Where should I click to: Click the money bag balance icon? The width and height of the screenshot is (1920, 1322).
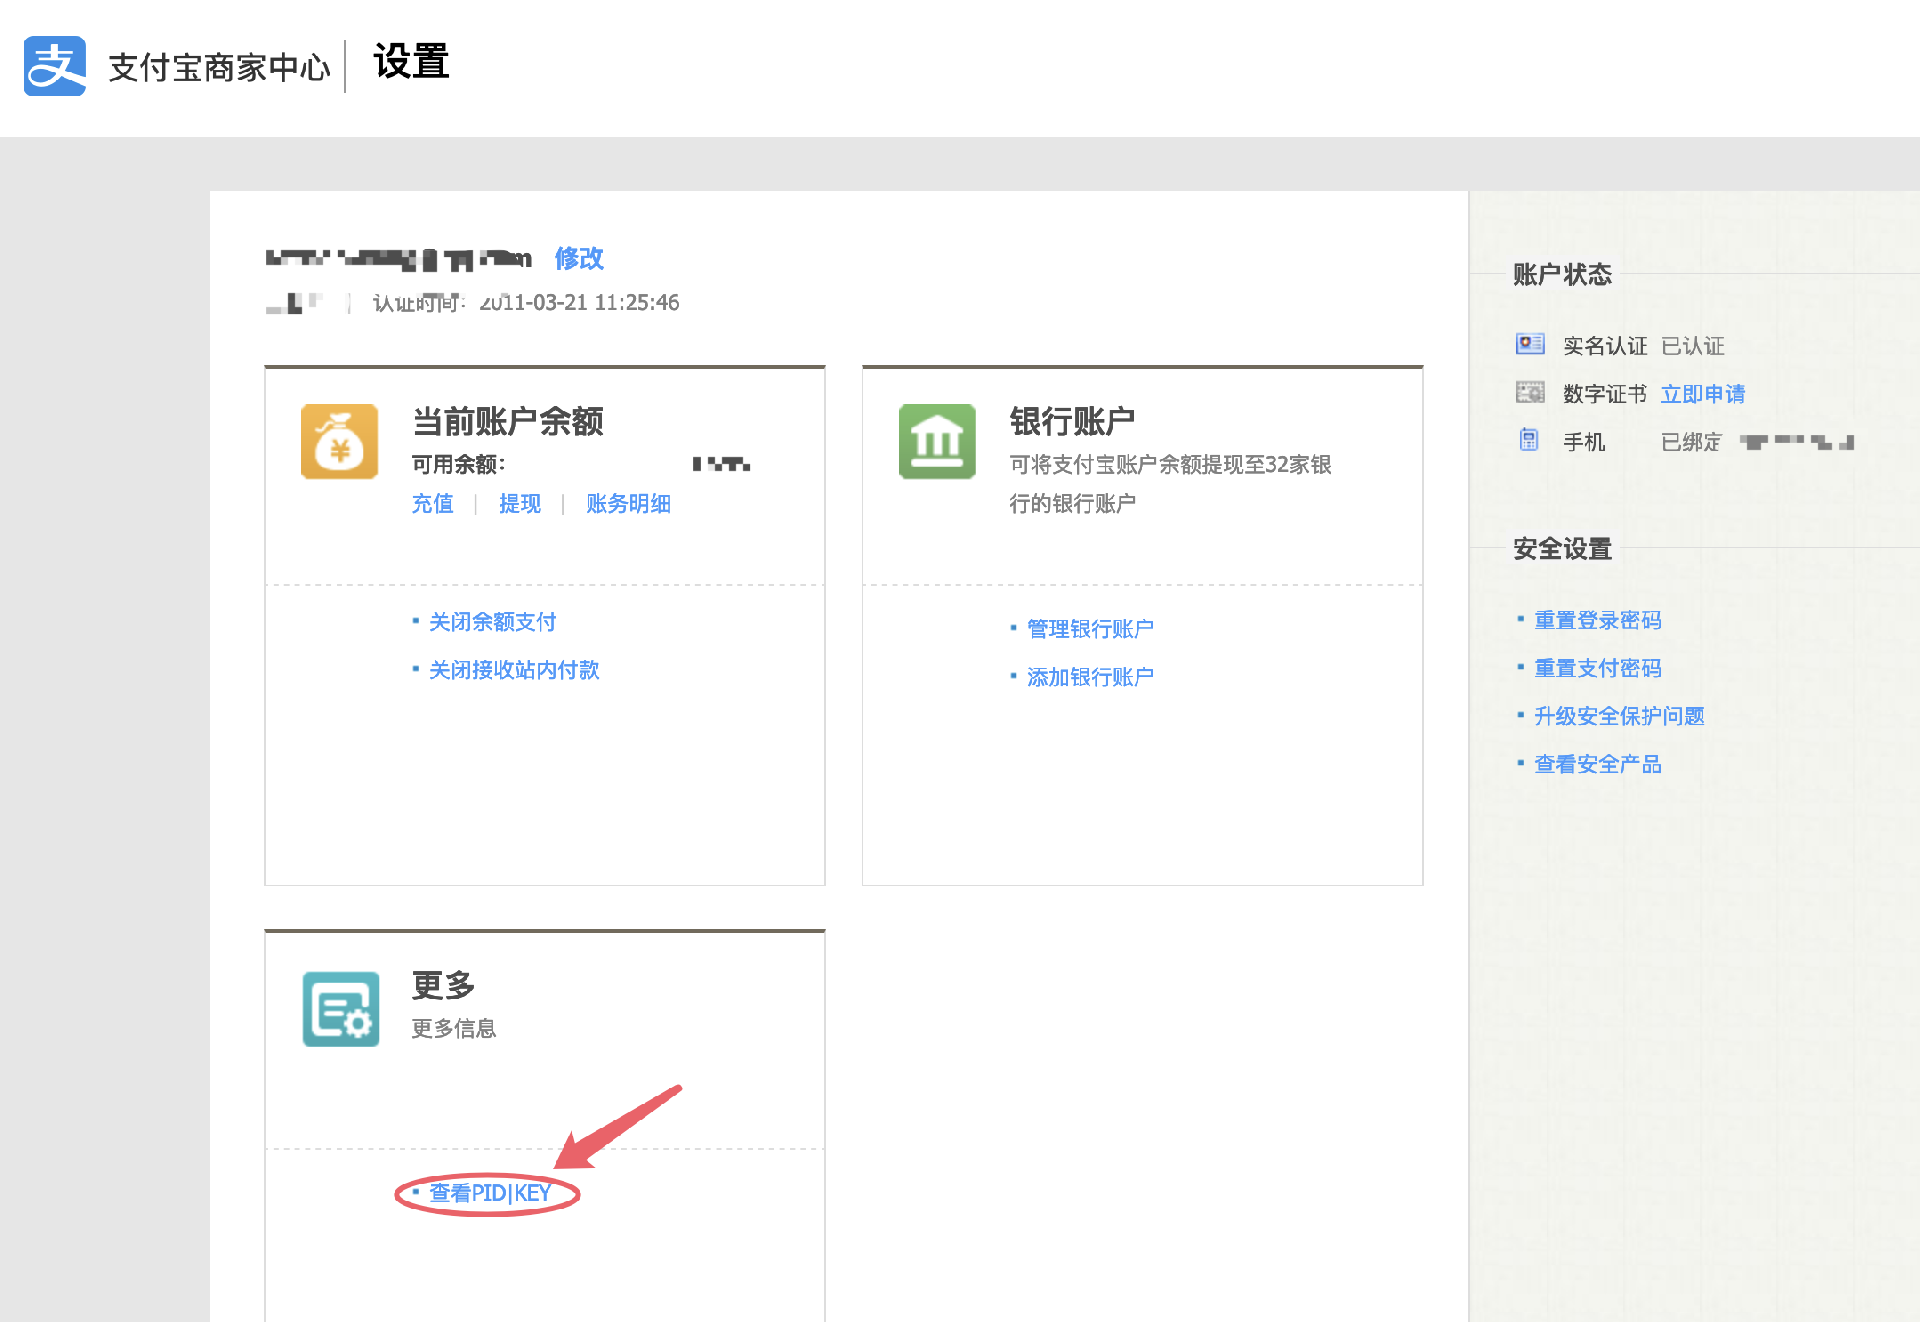click(x=340, y=441)
